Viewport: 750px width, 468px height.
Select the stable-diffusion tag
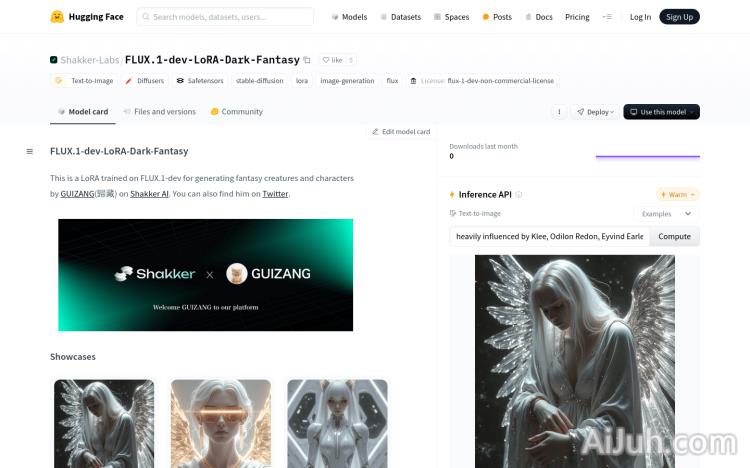point(260,81)
